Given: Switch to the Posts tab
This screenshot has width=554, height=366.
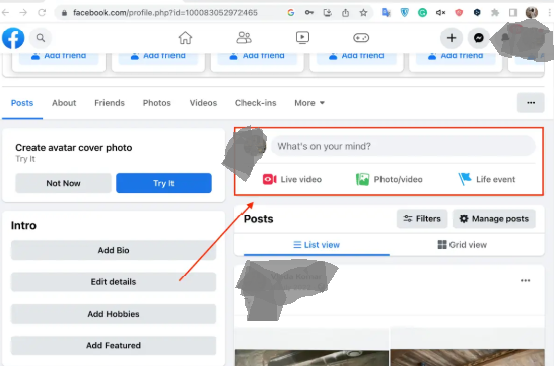Looking at the screenshot, I should point(22,103).
